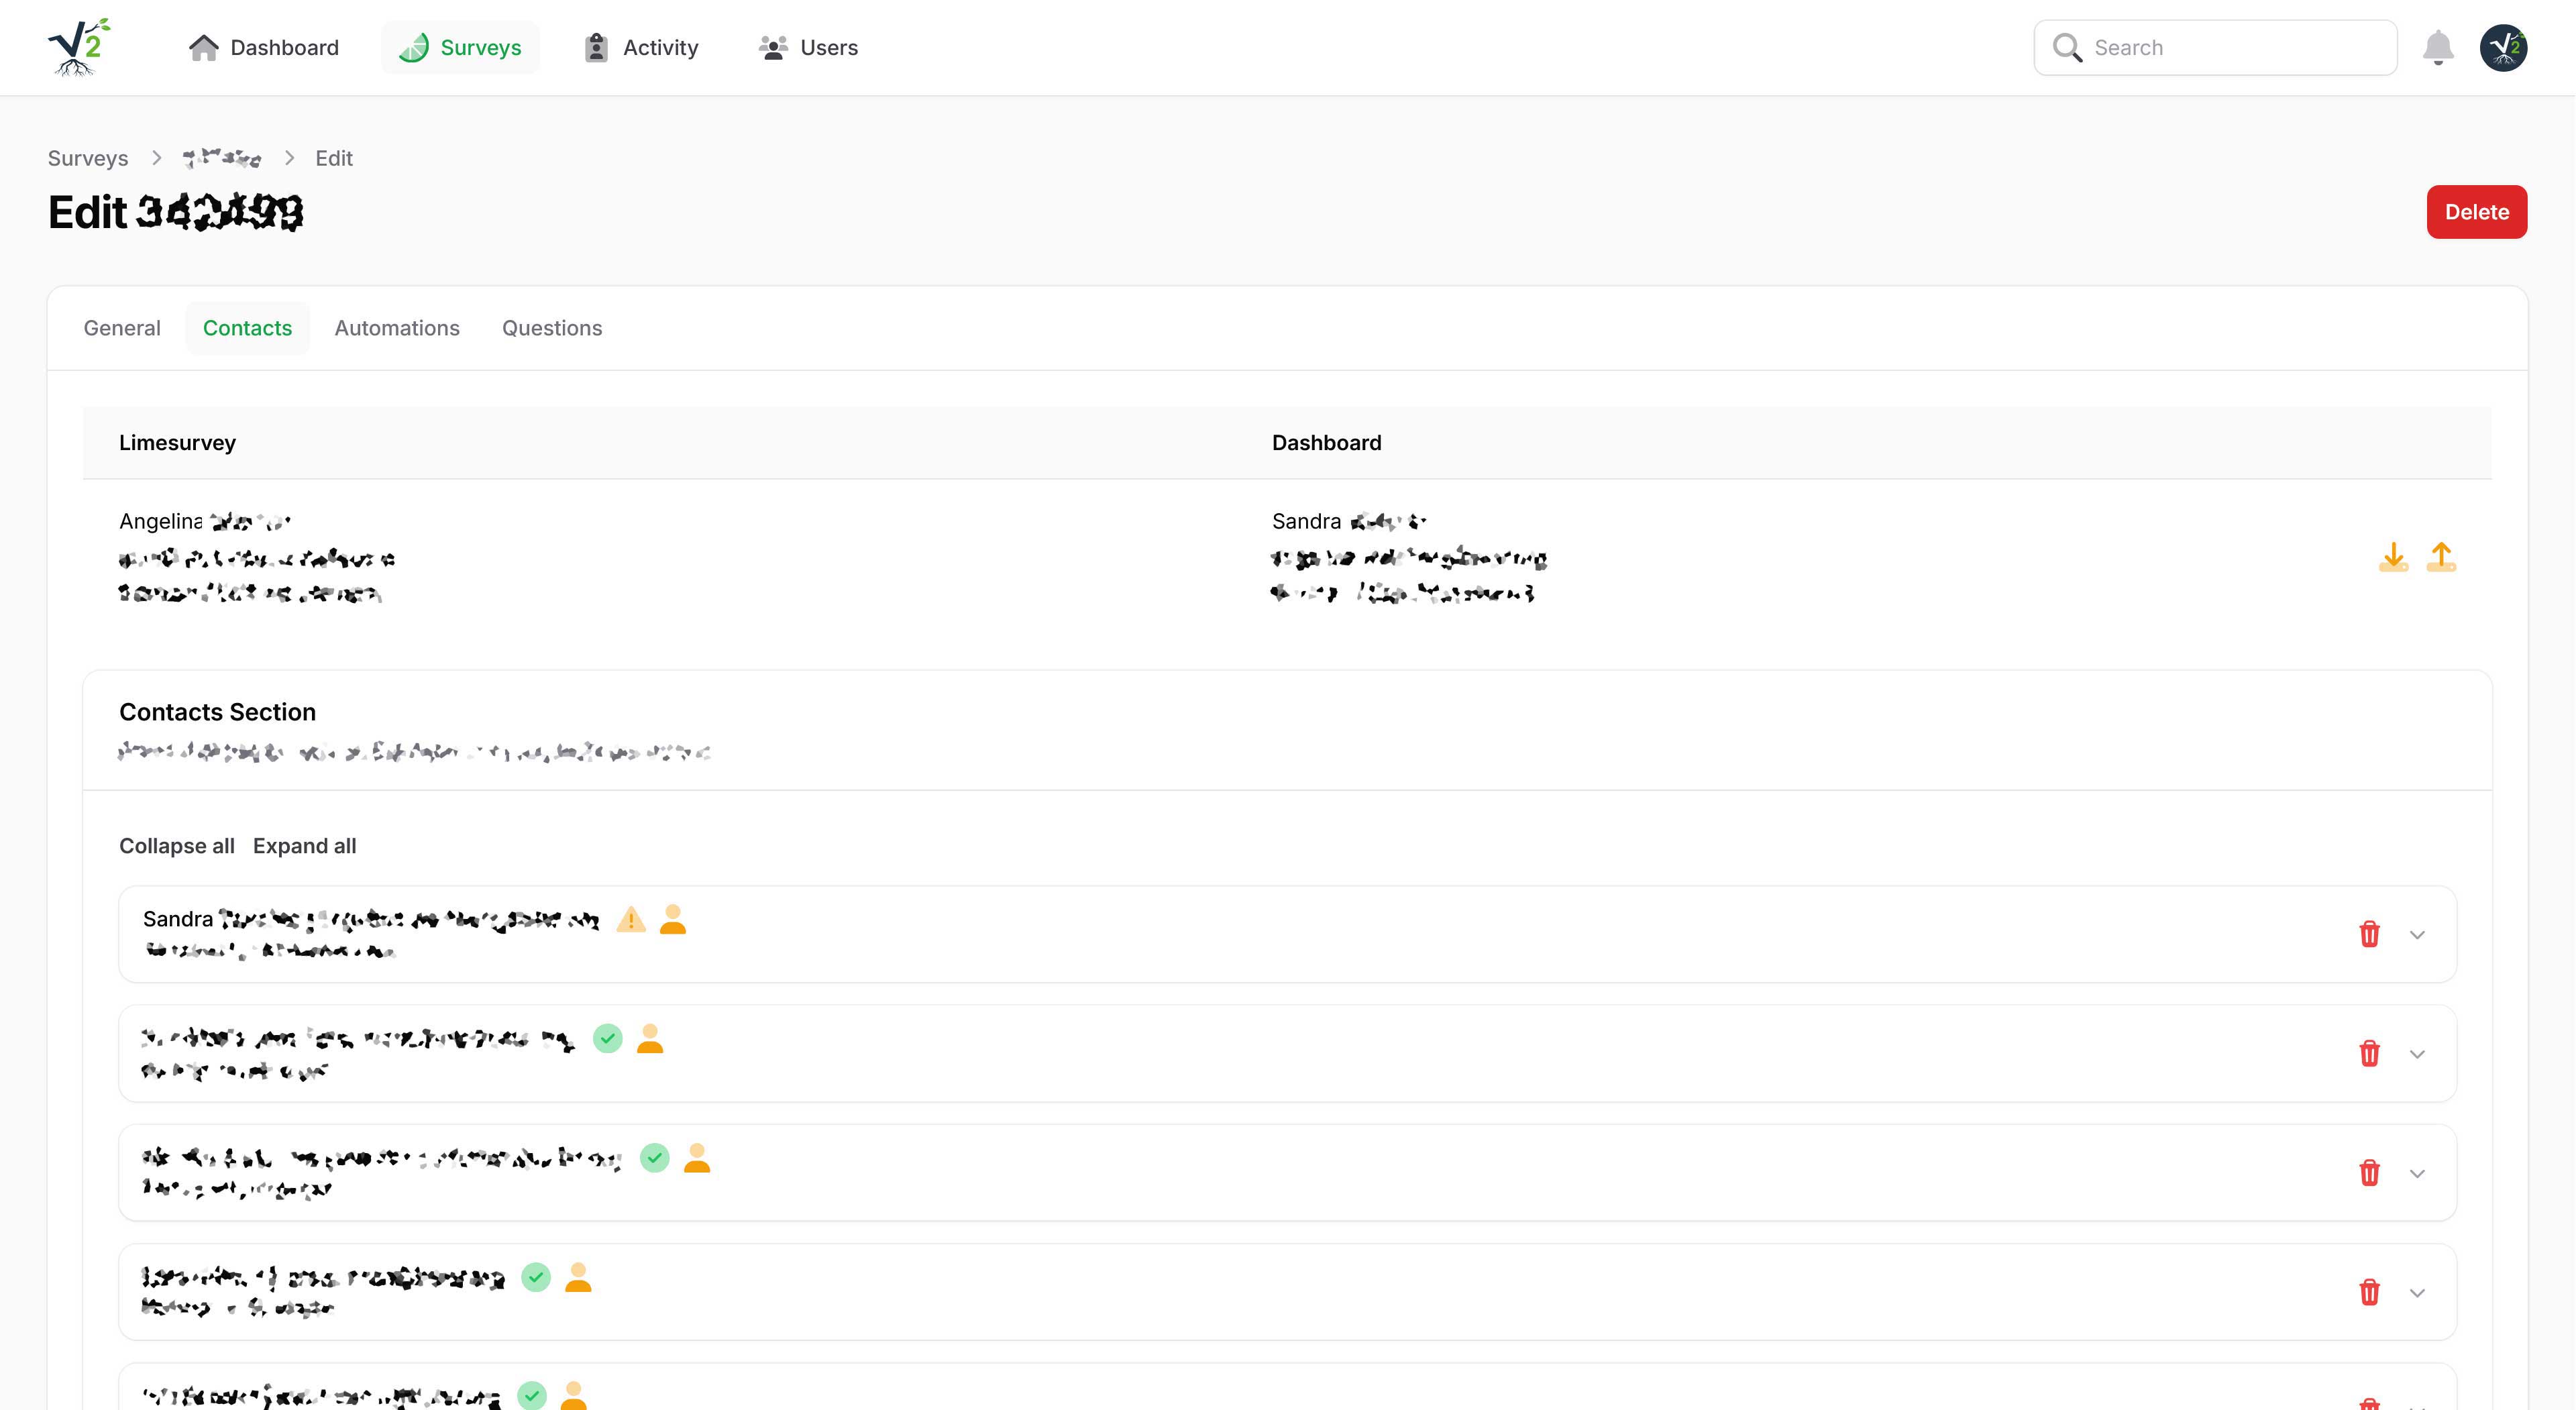Delete the third contact via trash icon

pos(2369,1172)
